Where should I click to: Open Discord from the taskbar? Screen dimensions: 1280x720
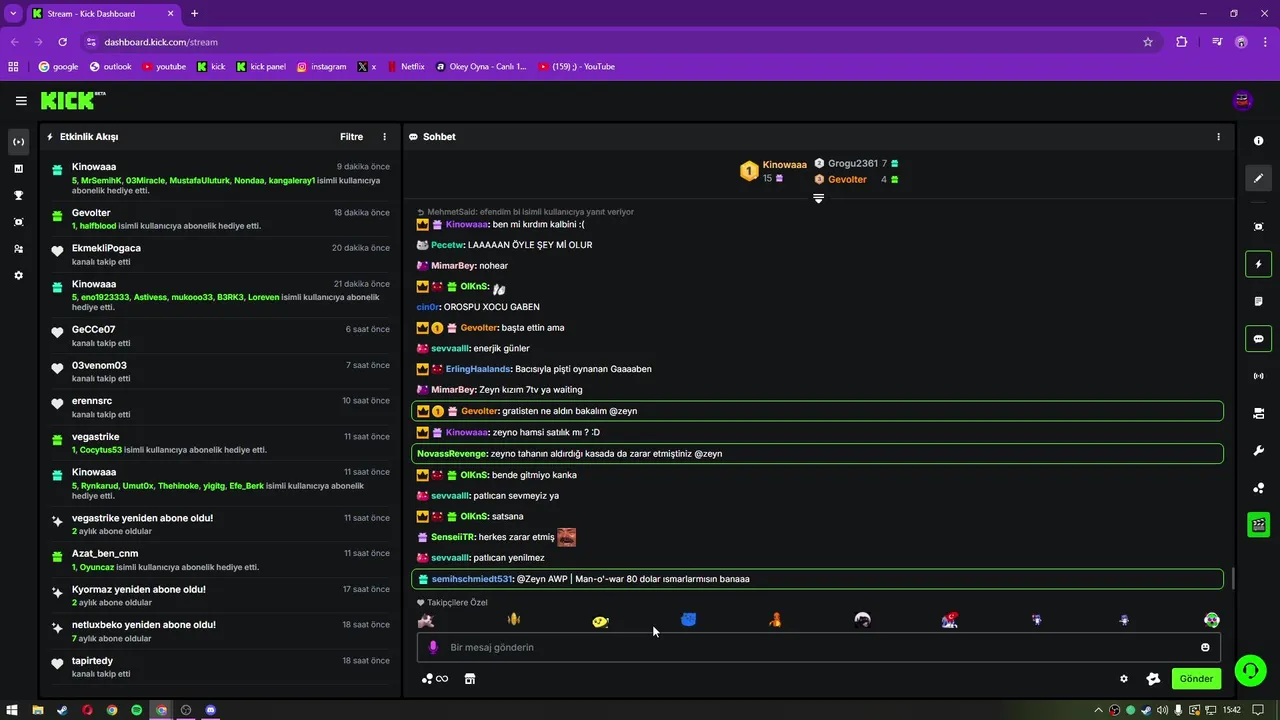210,710
